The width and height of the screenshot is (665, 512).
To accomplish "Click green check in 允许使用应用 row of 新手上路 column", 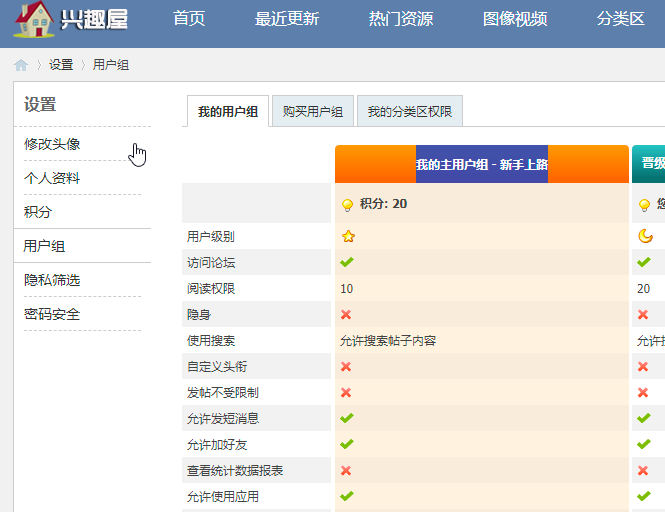I will tap(346, 496).
